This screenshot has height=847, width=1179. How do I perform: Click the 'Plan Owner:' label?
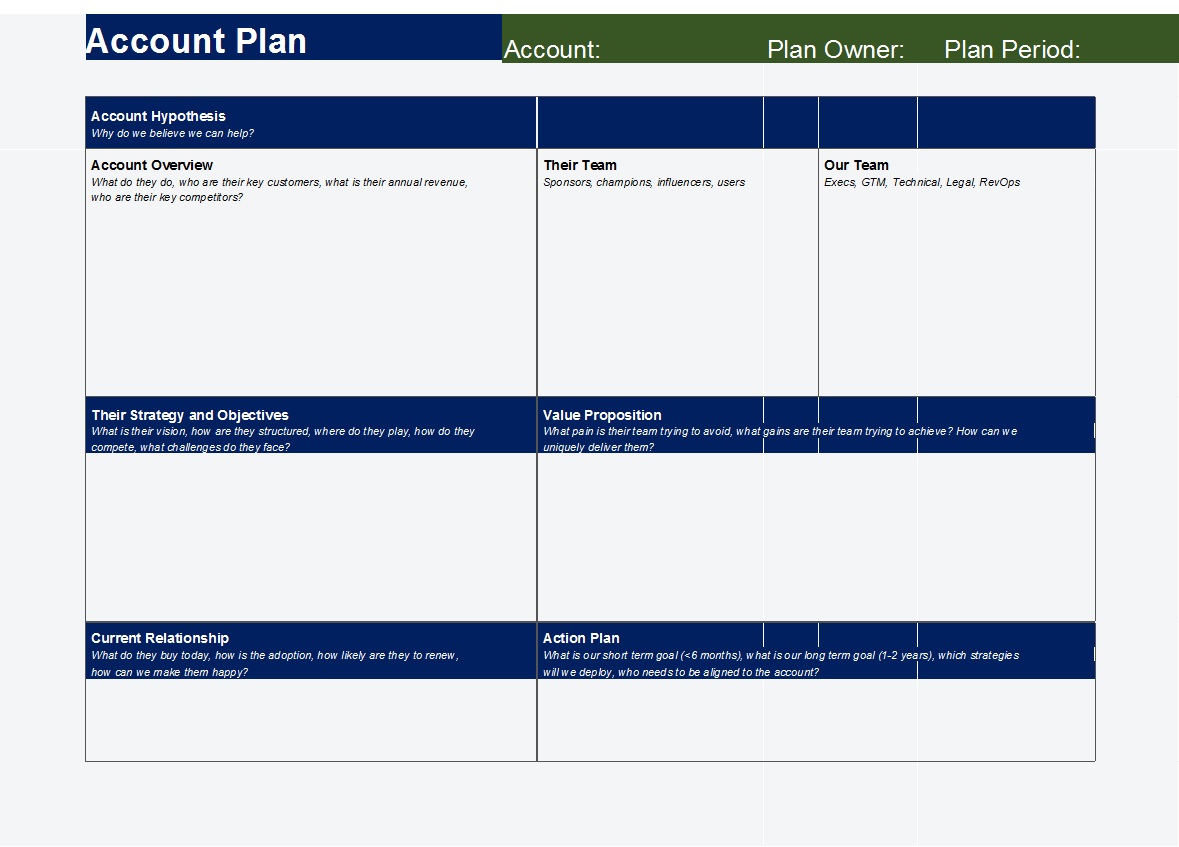click(835, 50)
